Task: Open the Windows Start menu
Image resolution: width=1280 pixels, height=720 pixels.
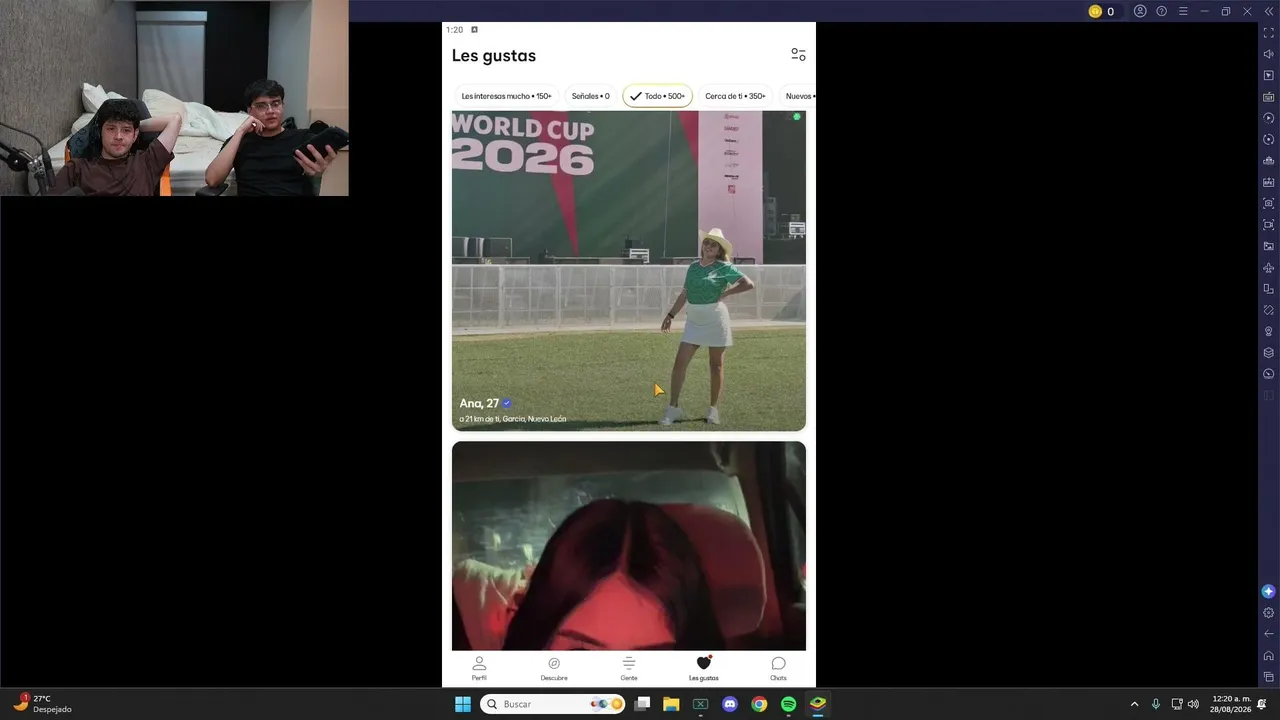Action: click(463, 704)
